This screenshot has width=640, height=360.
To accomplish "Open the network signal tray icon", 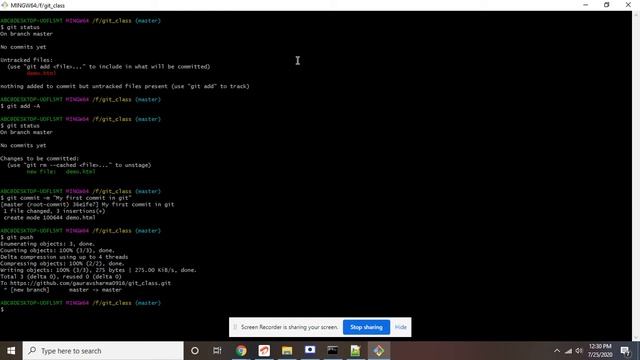I will [x=568, y=351].
